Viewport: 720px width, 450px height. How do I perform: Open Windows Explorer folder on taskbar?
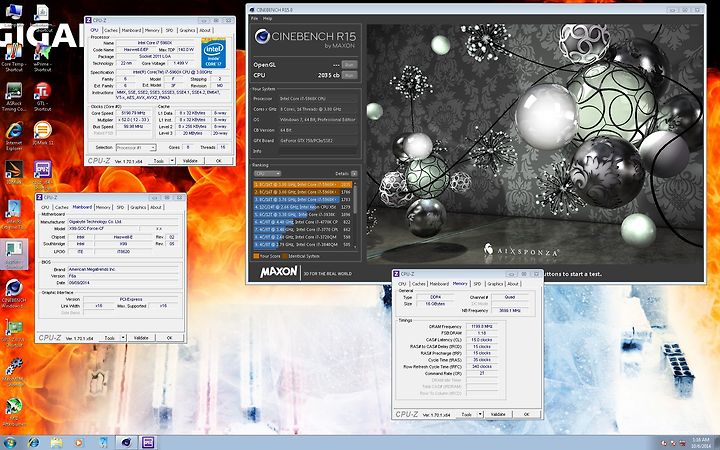coord(56,443)
